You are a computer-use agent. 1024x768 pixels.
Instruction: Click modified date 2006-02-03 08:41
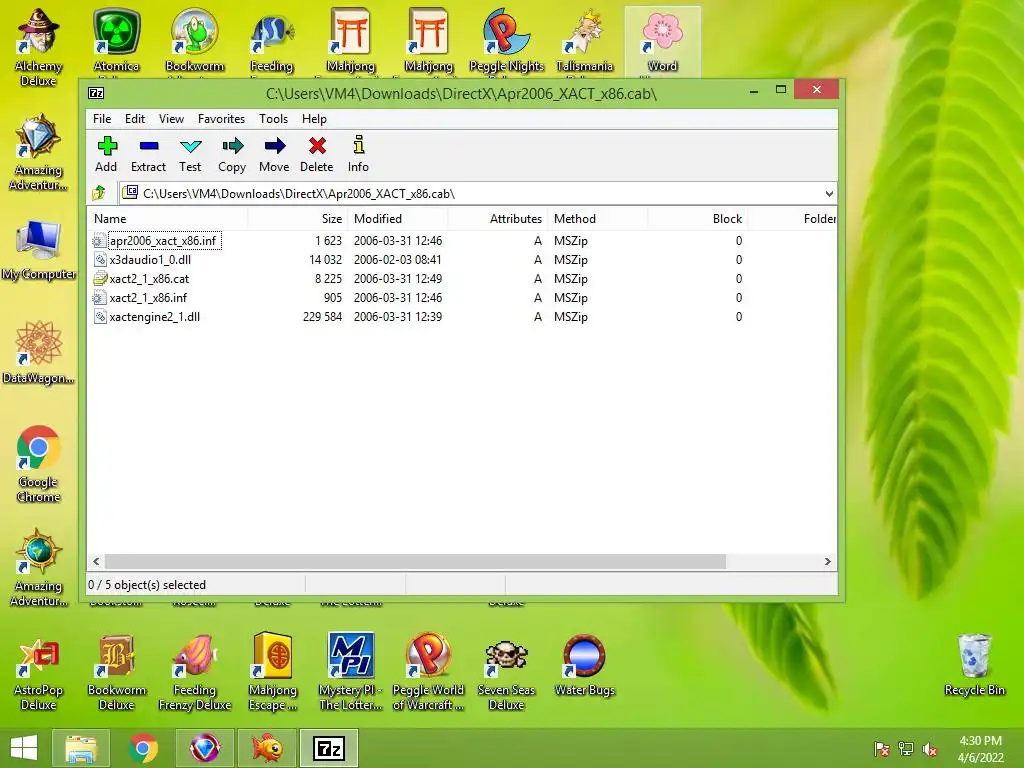398,260
